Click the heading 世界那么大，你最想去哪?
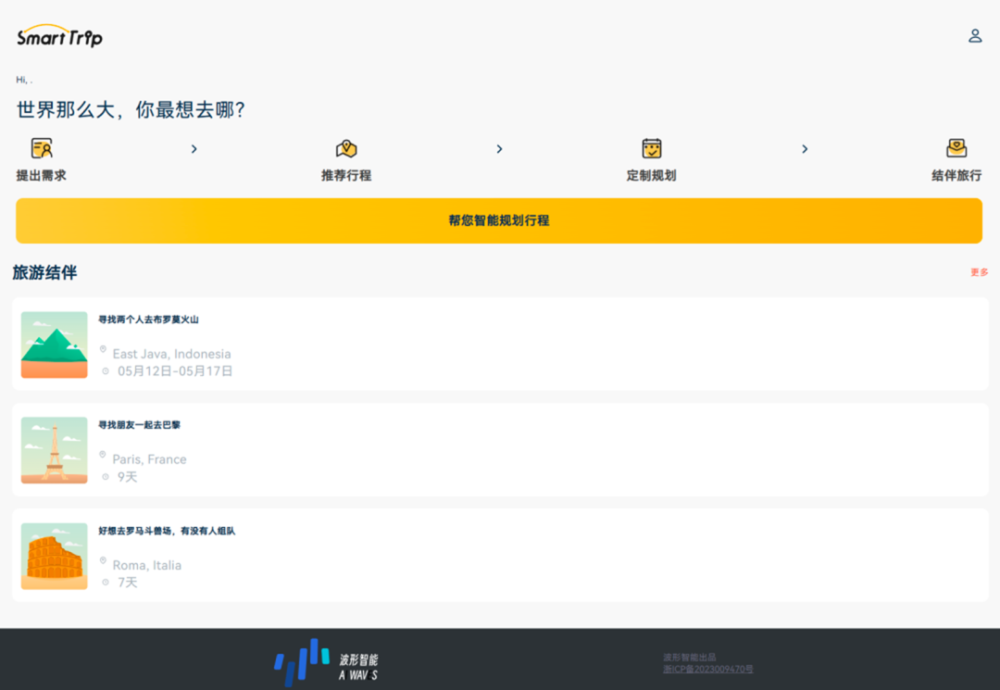This screenshot has width=1000, height=690. 131,110
